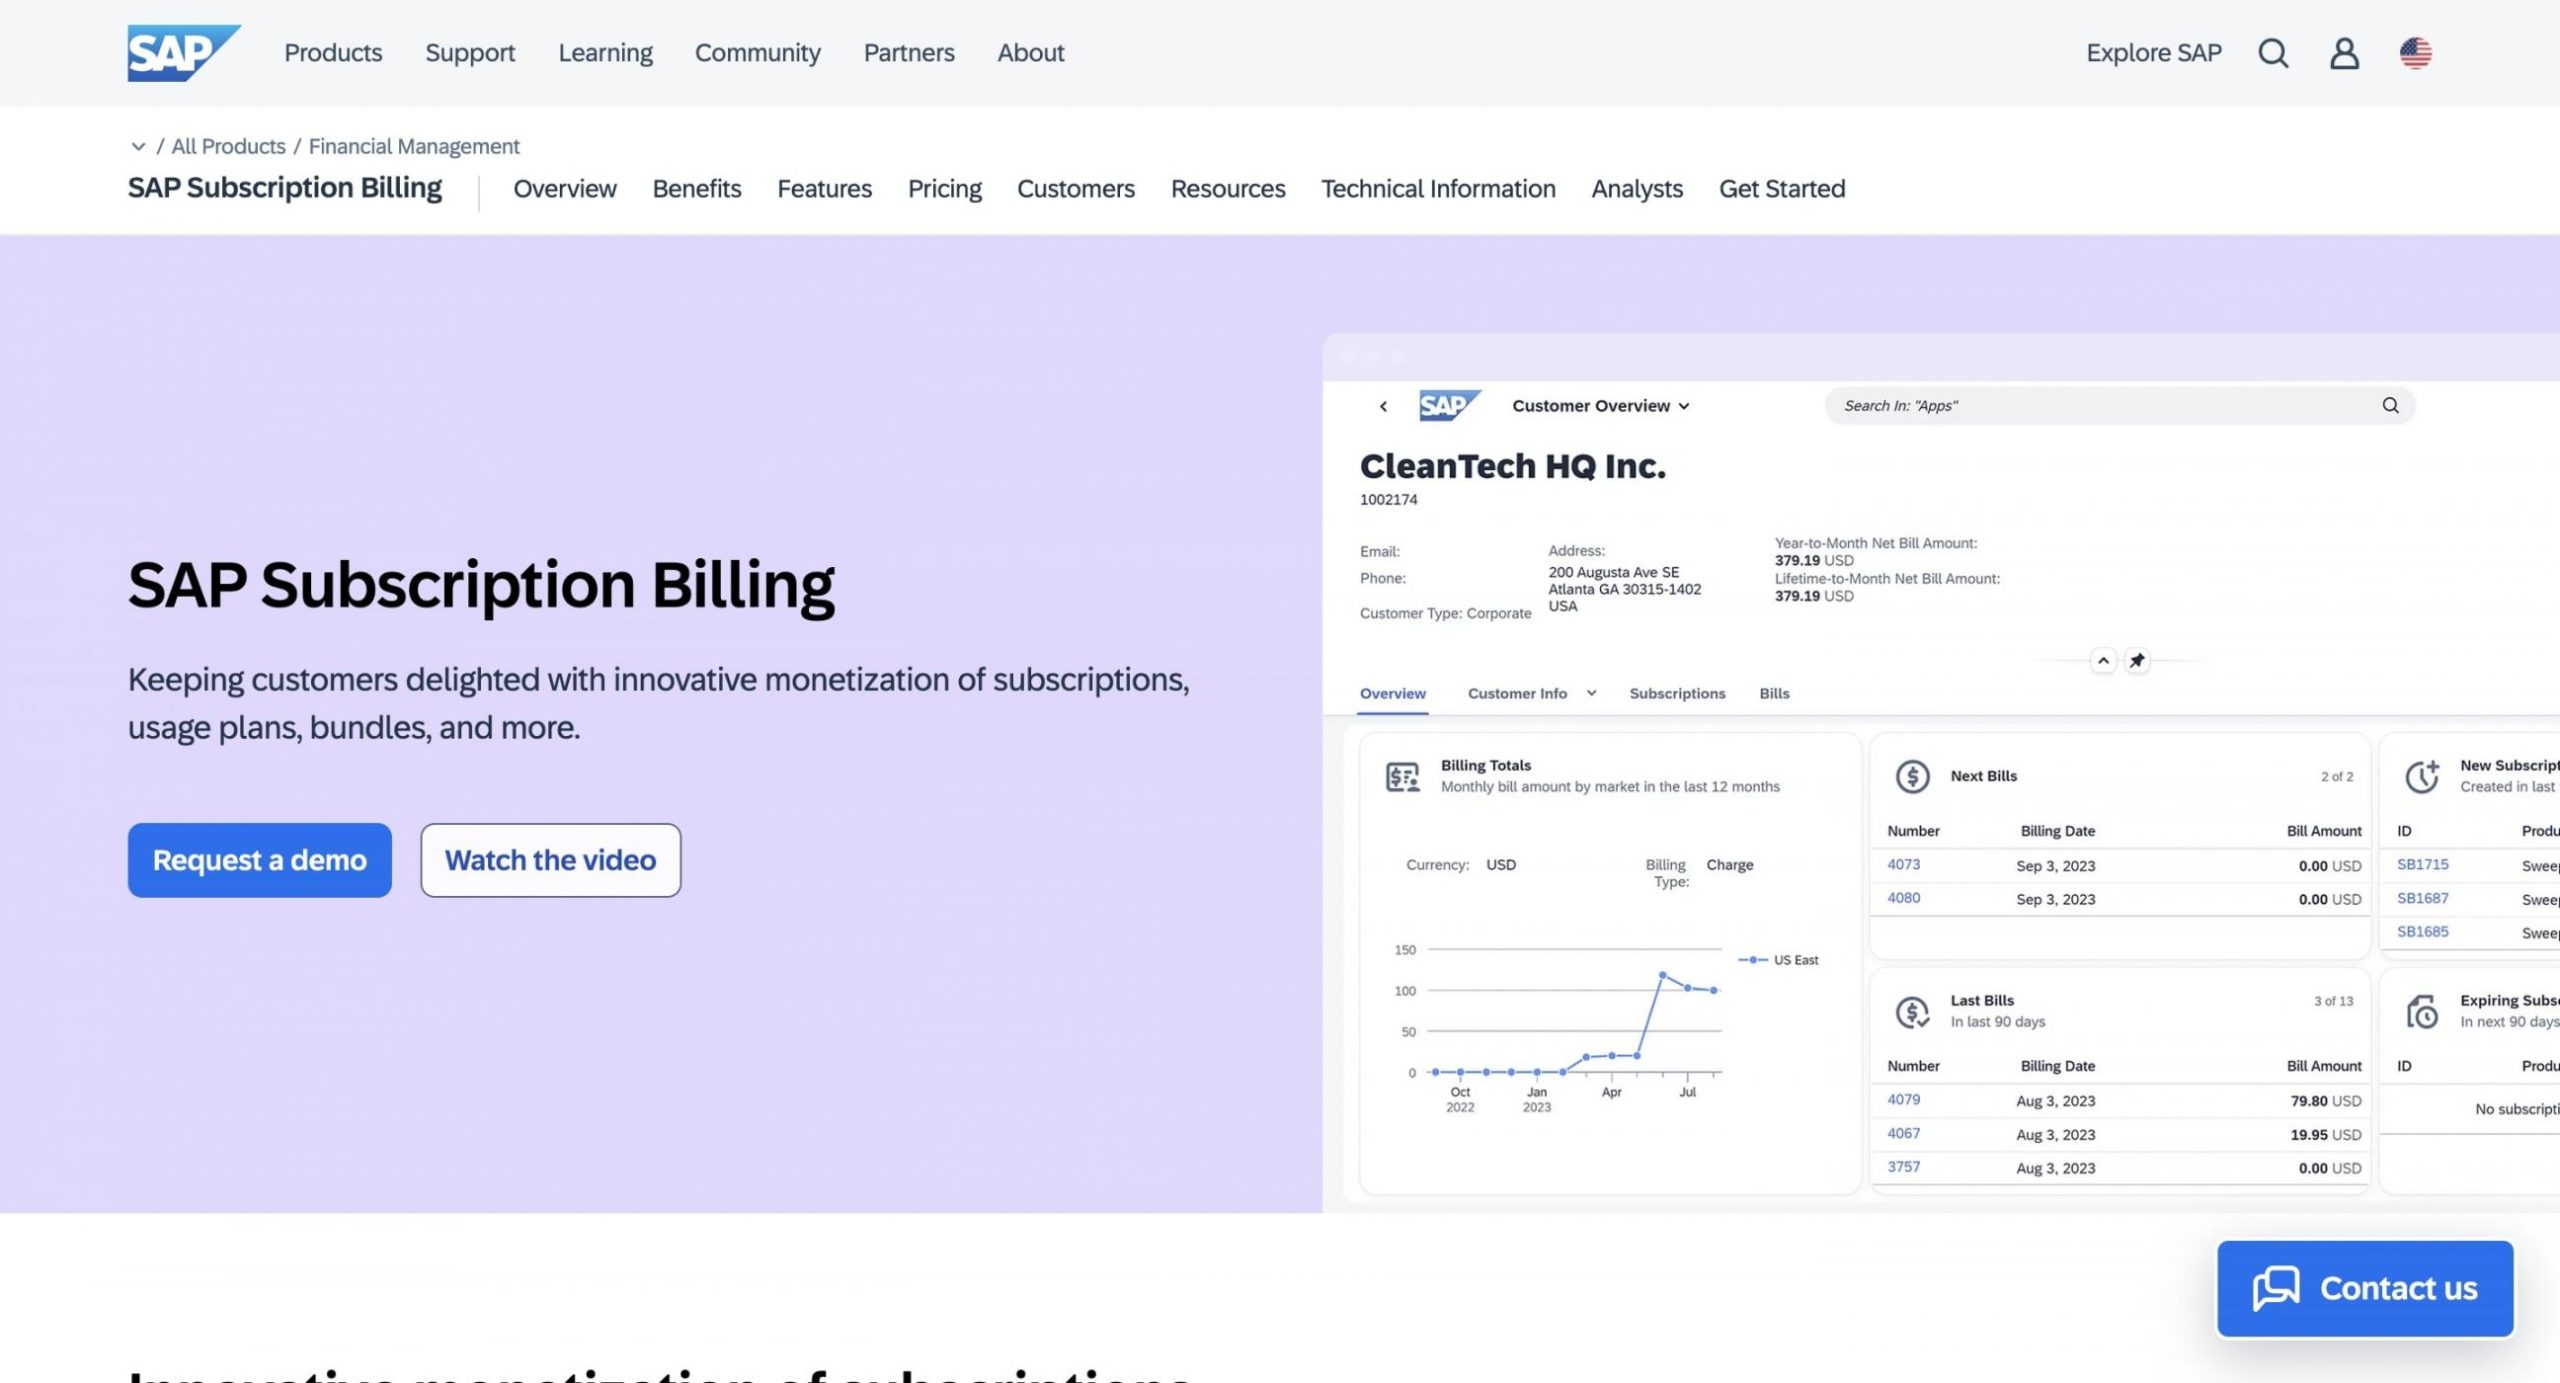Image resolution: width=2560 pixels, height=1383 pixels.
Task: Jump to the Get Started section
Action: point(1782,188)
